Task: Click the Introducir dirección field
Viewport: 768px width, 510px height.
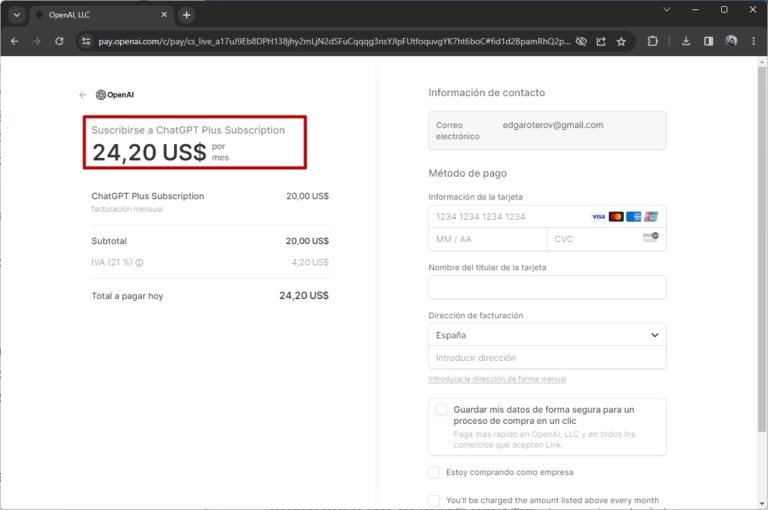Action: (x=547, y=358)
